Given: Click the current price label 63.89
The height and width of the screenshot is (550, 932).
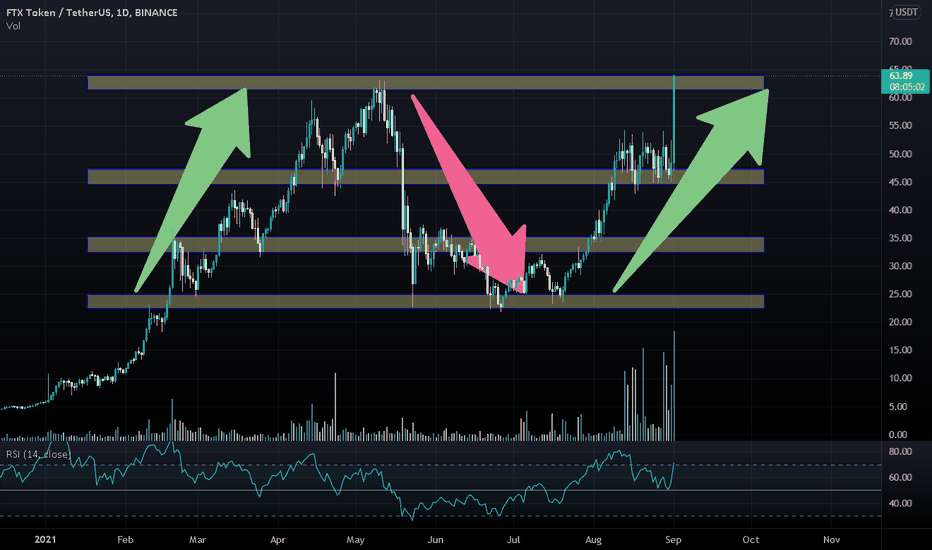Looking at the screenshot, I should [900, 76].
